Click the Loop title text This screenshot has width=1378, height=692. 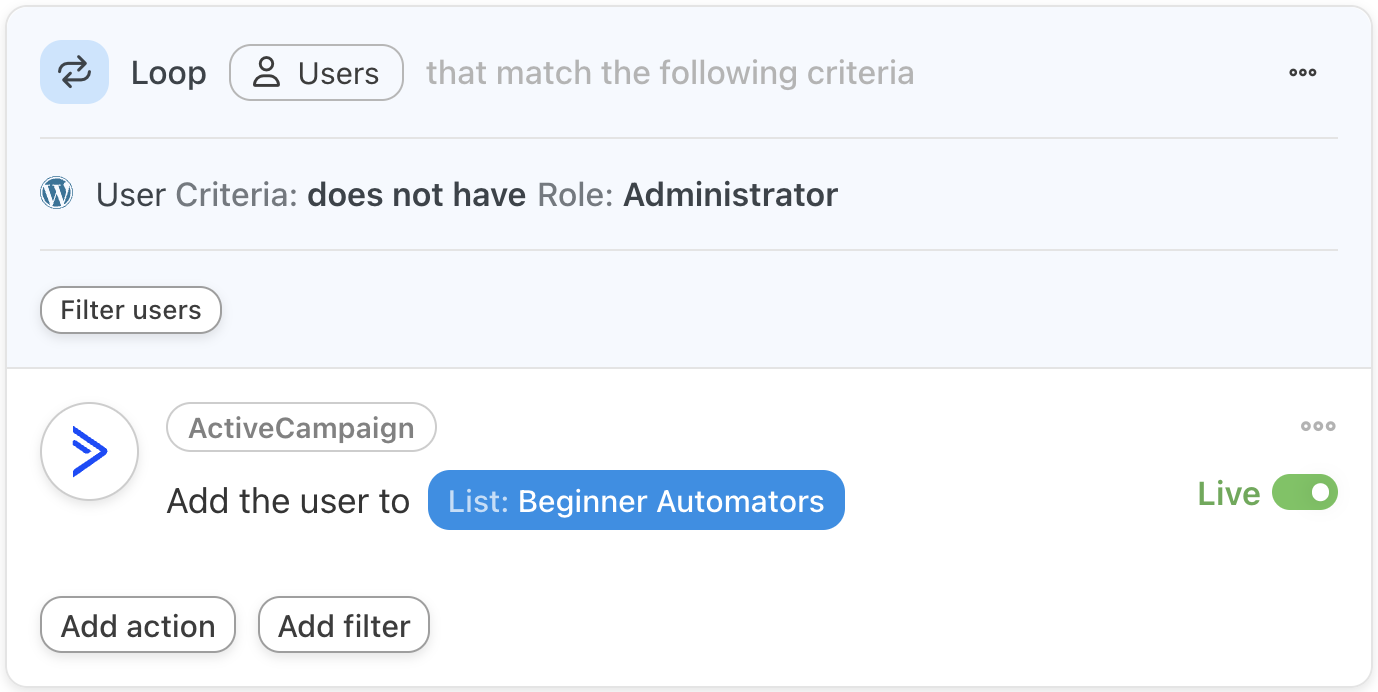pos(168,73)
